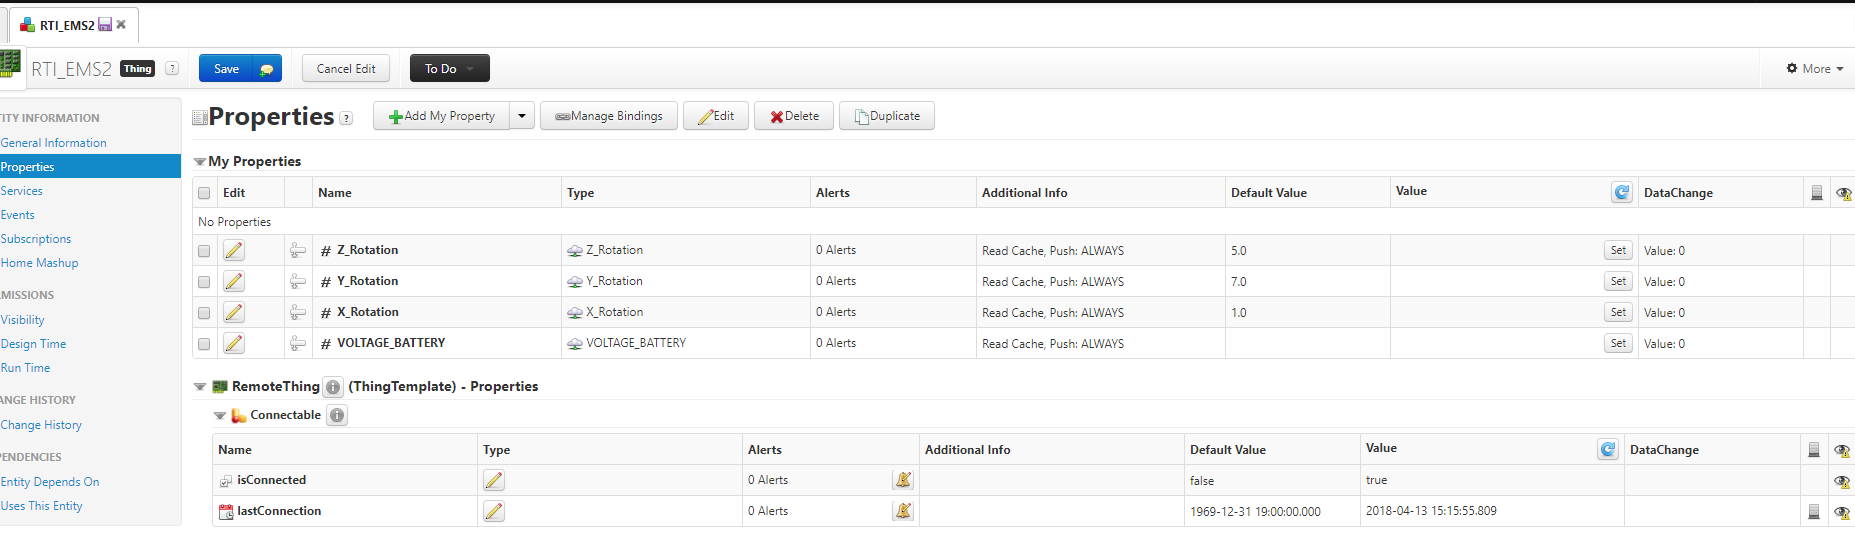Open the To Do dropdown button

click(x=449, y=69)
